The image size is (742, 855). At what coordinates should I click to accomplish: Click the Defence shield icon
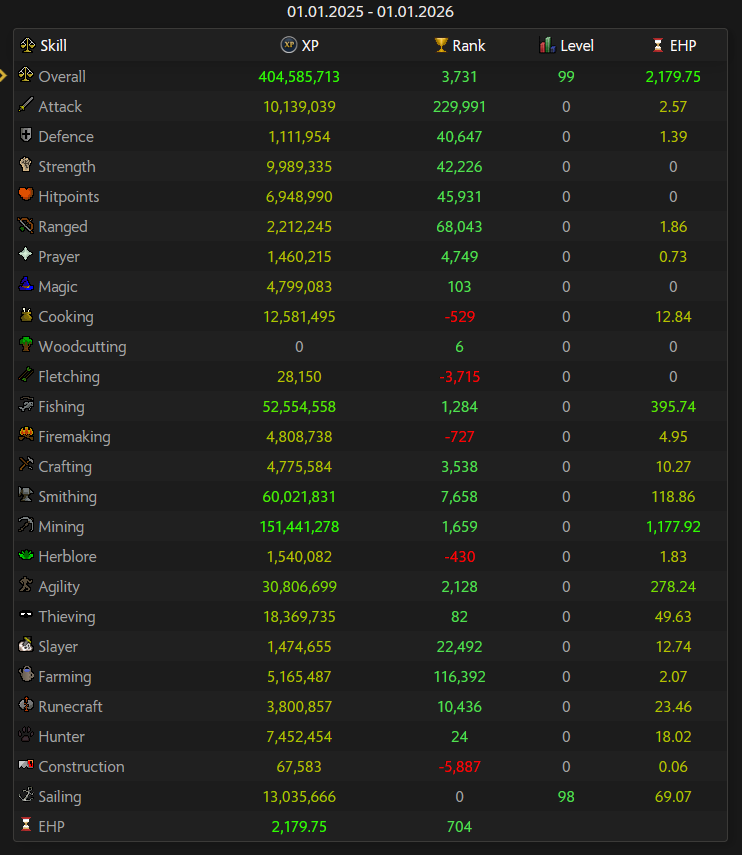coord(26,134)
